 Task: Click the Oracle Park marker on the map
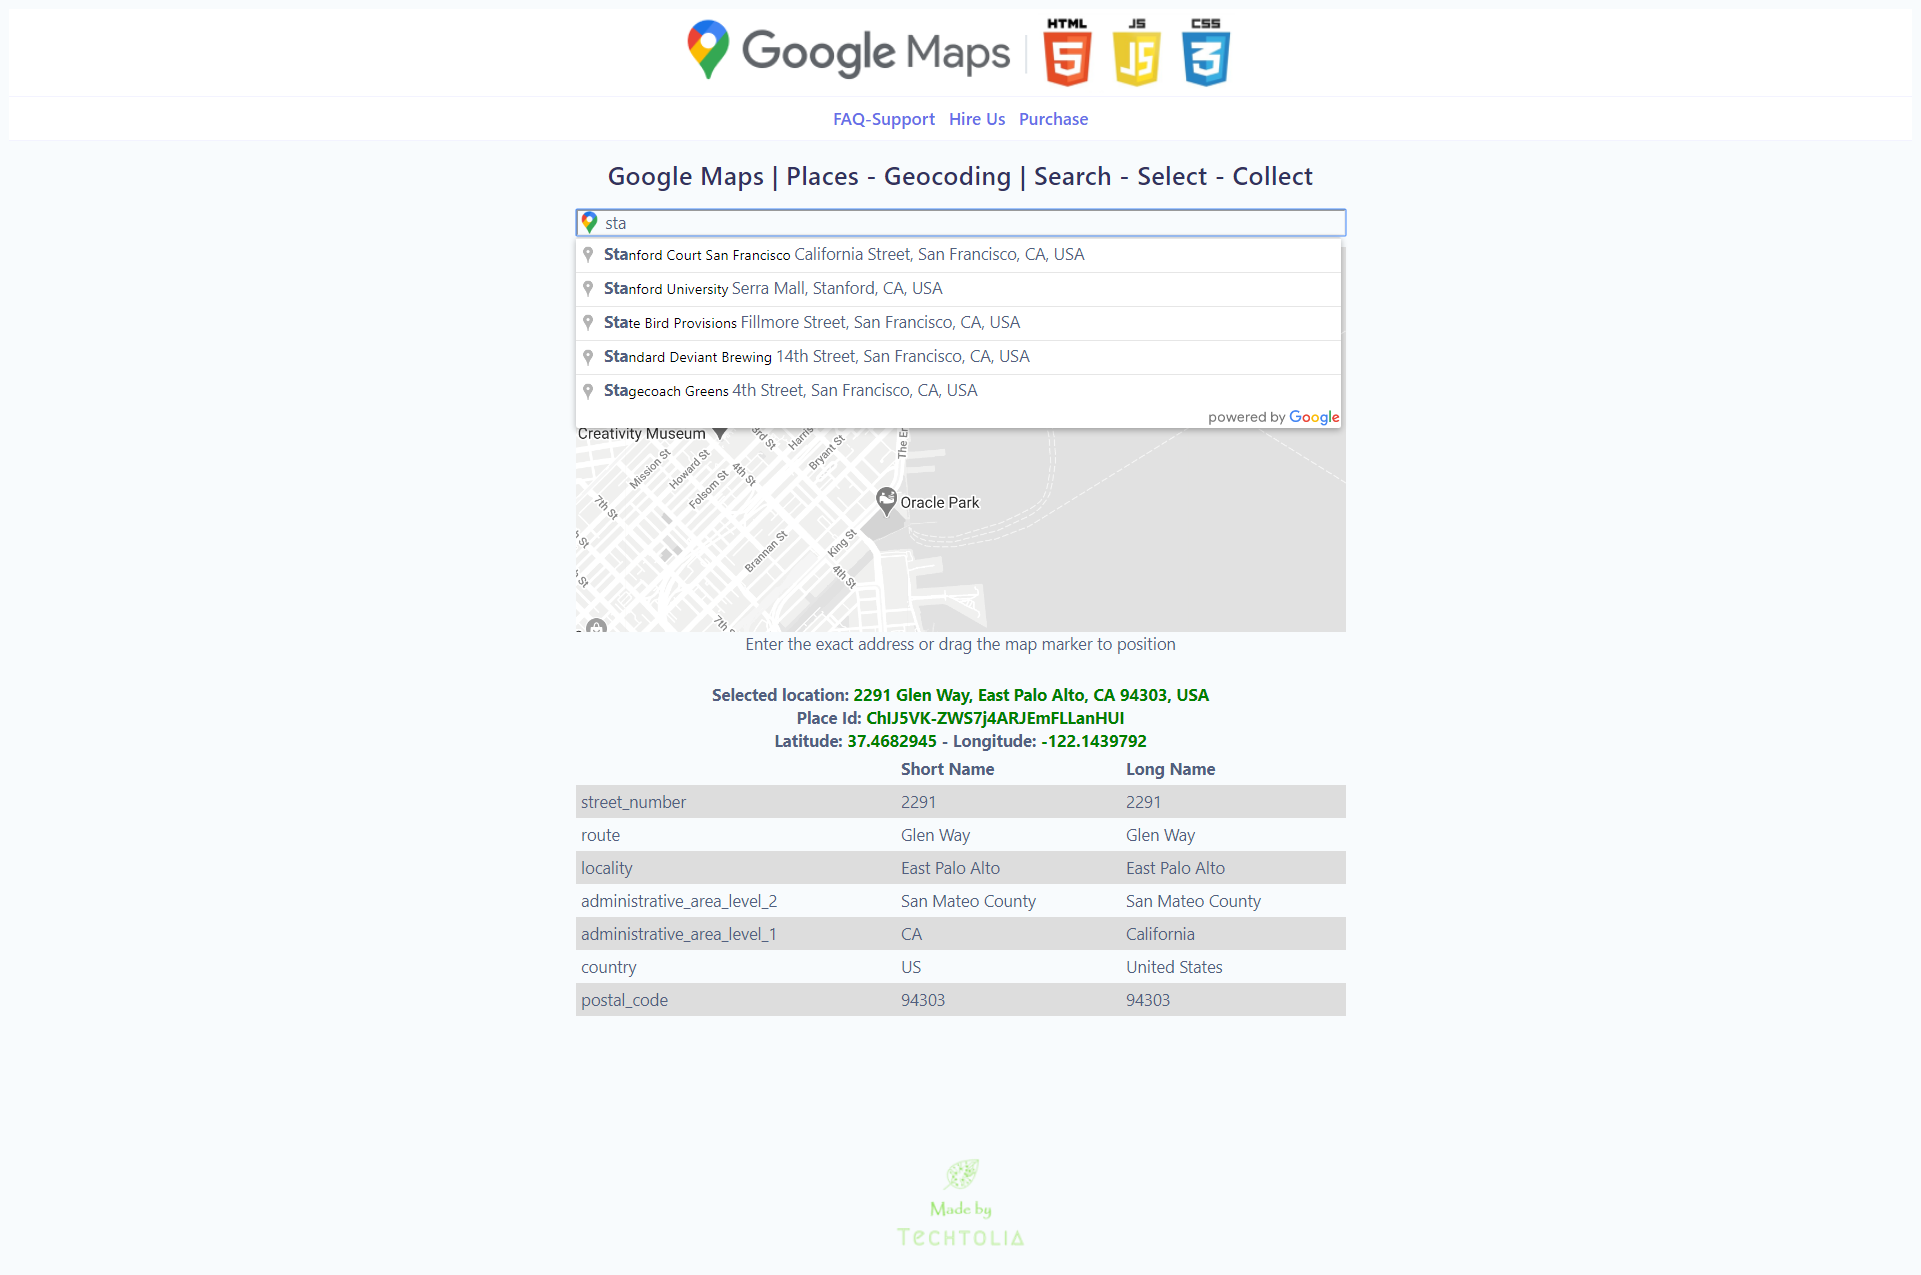(886, 500)
